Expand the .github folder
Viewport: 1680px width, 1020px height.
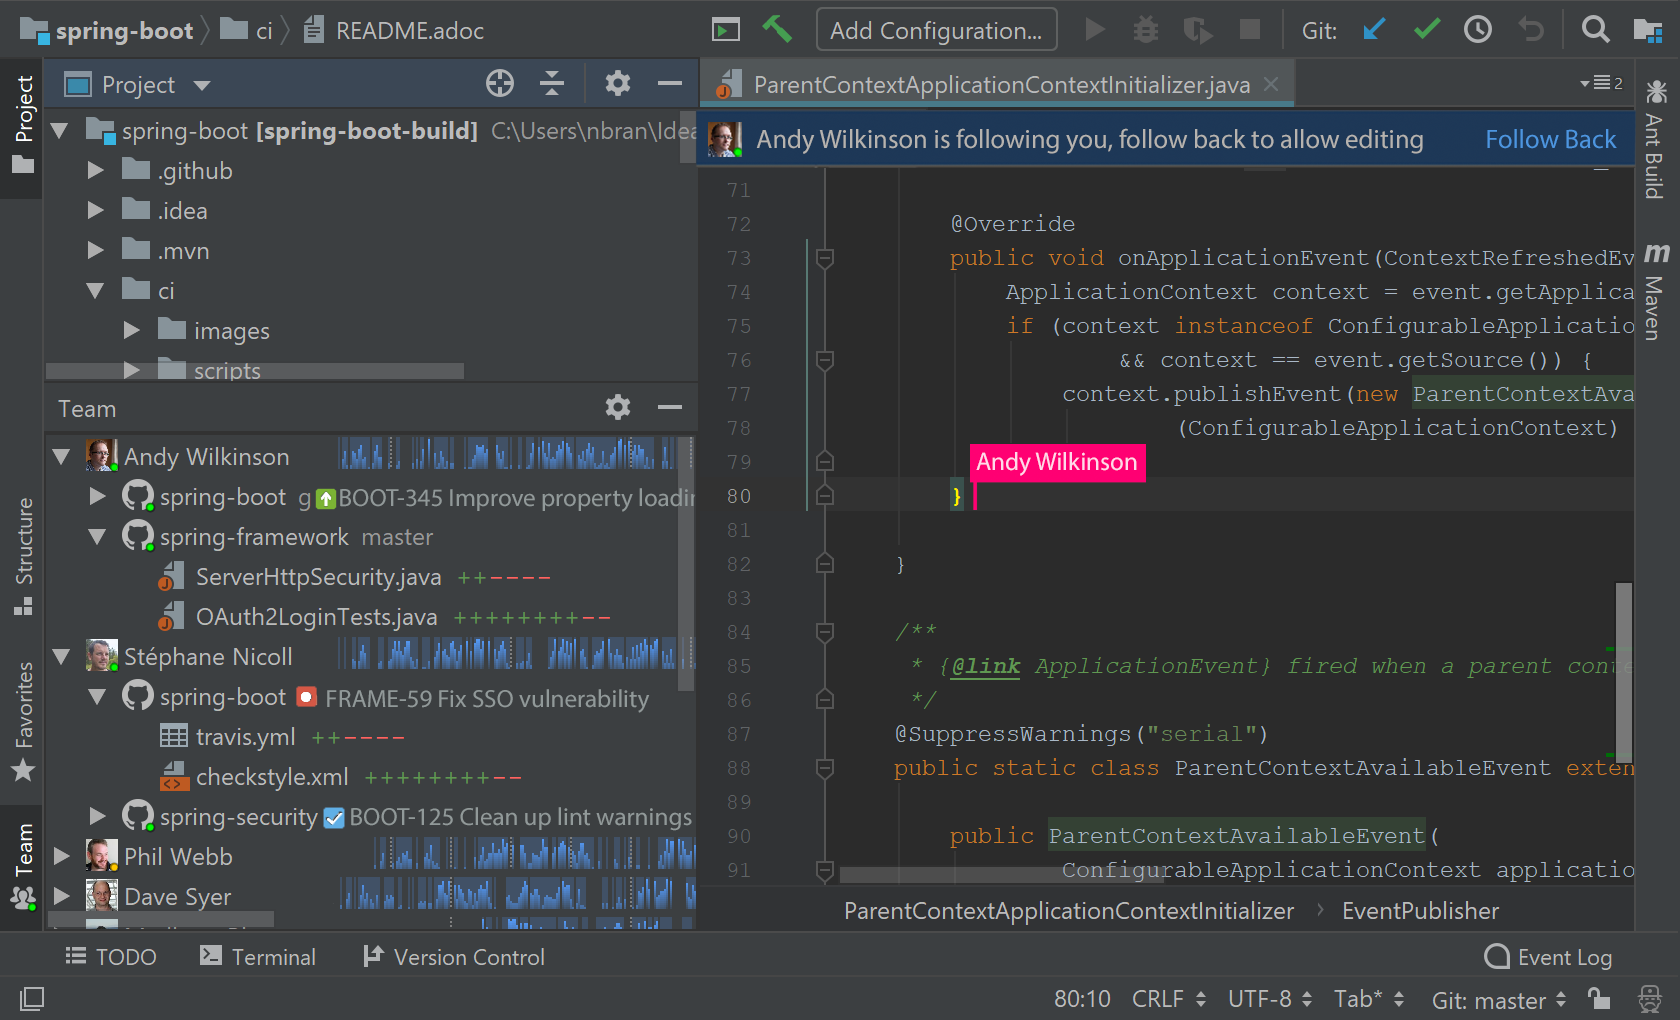pos(96,171)
